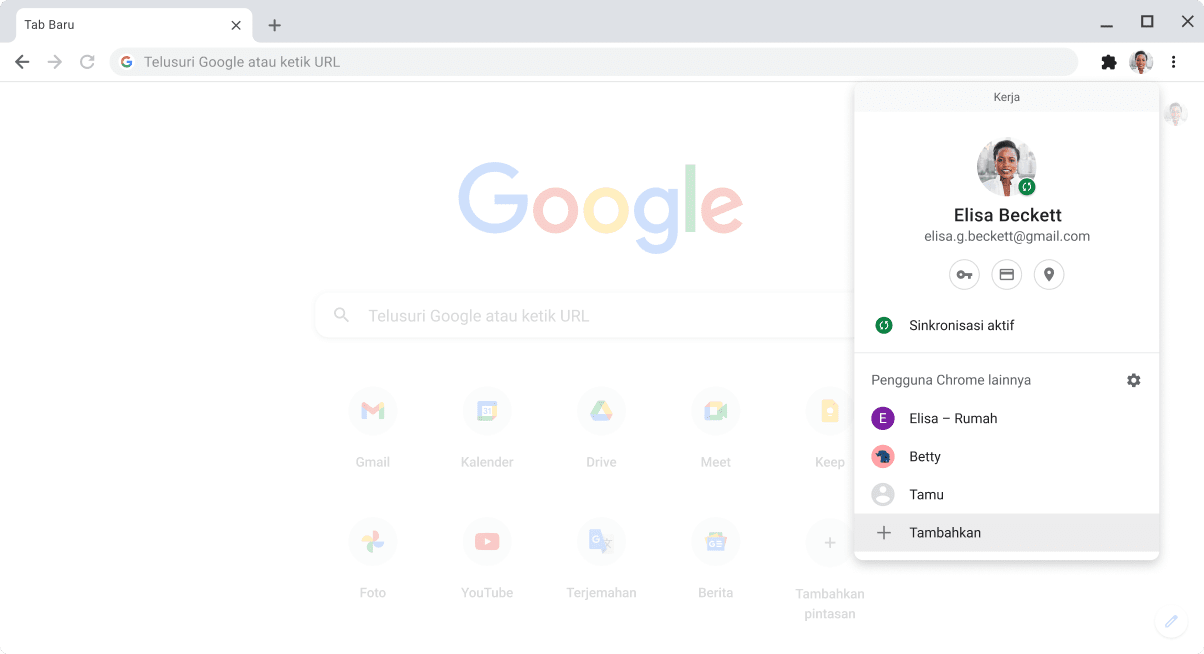
Task: Open manage profiles gear icon
Action: click(x=1133, y=380)
